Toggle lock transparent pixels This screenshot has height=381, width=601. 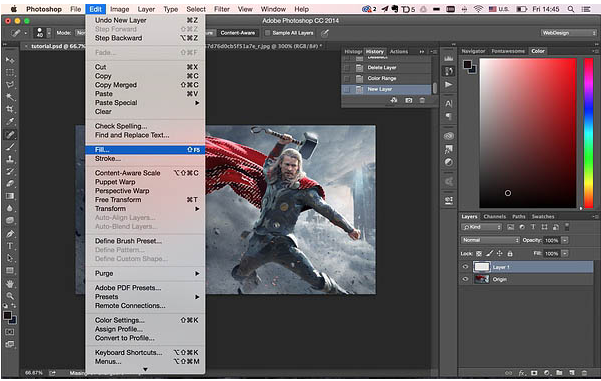point(479,253)
